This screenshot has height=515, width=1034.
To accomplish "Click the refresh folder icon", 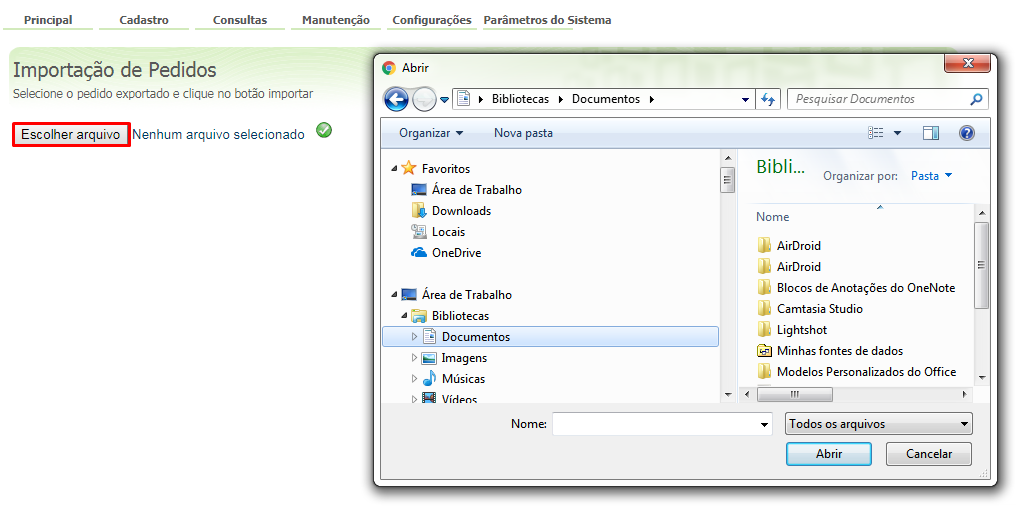I will pyautogui.click(x=768, y=99).
